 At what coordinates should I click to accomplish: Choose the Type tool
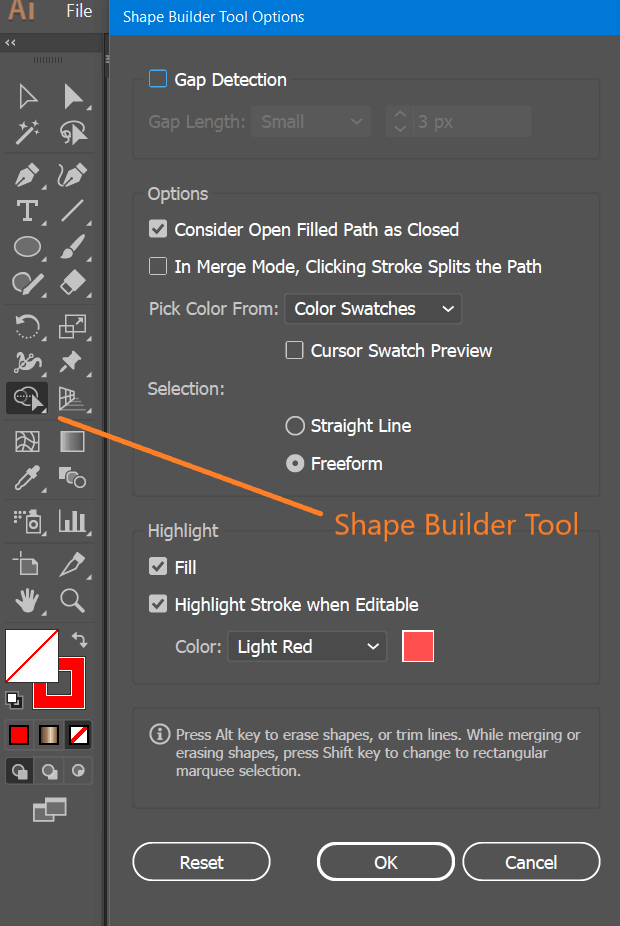point(27,211)
